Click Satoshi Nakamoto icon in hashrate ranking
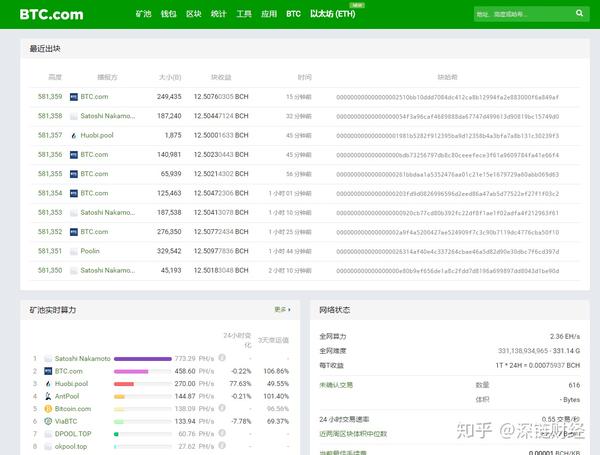This screenshot has height=455, width=600. click(48, 359)
